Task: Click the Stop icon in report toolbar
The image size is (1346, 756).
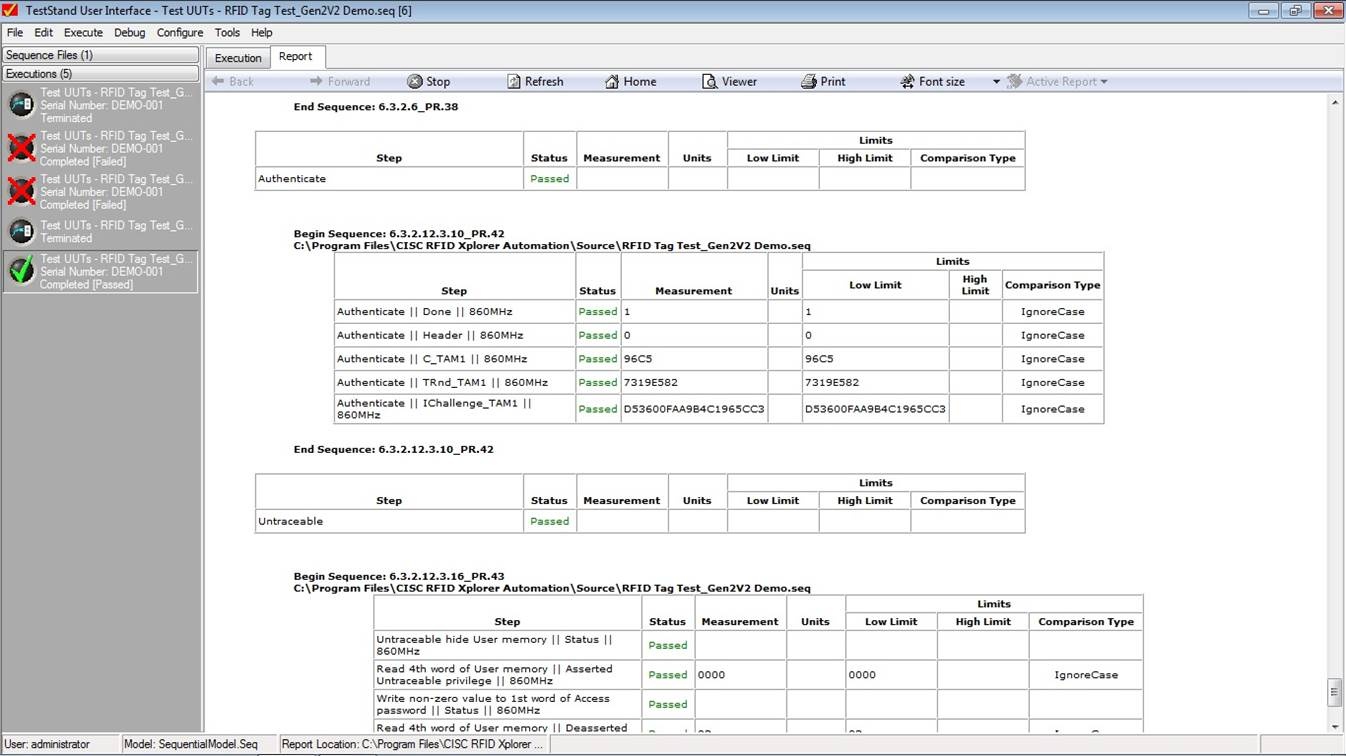Action: point(415,82)
